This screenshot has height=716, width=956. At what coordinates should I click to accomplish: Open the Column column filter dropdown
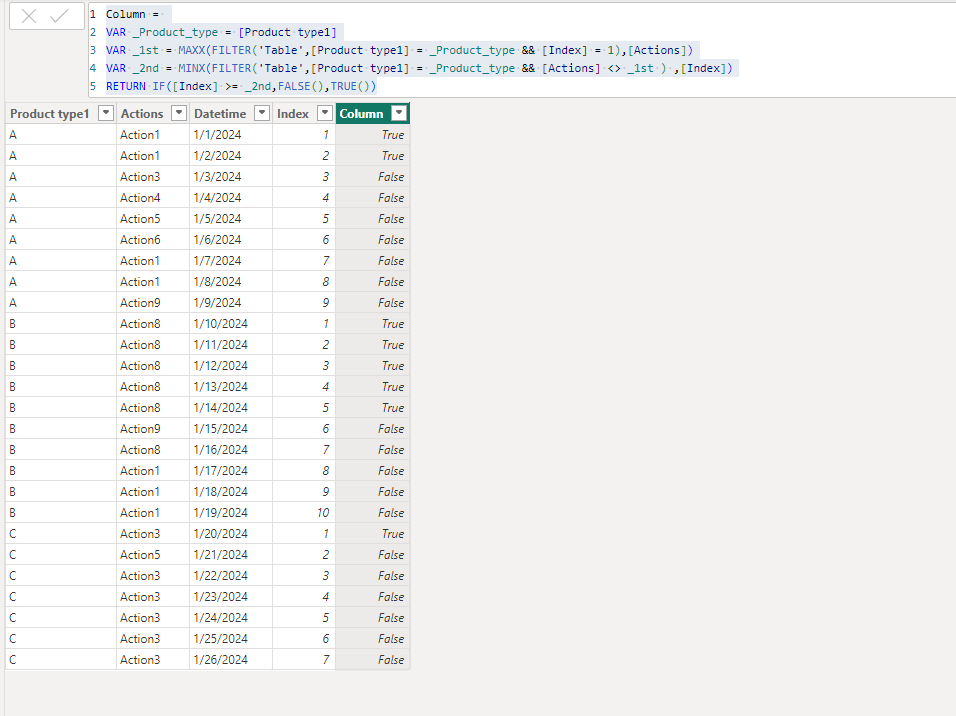click(x=399, y=113)
